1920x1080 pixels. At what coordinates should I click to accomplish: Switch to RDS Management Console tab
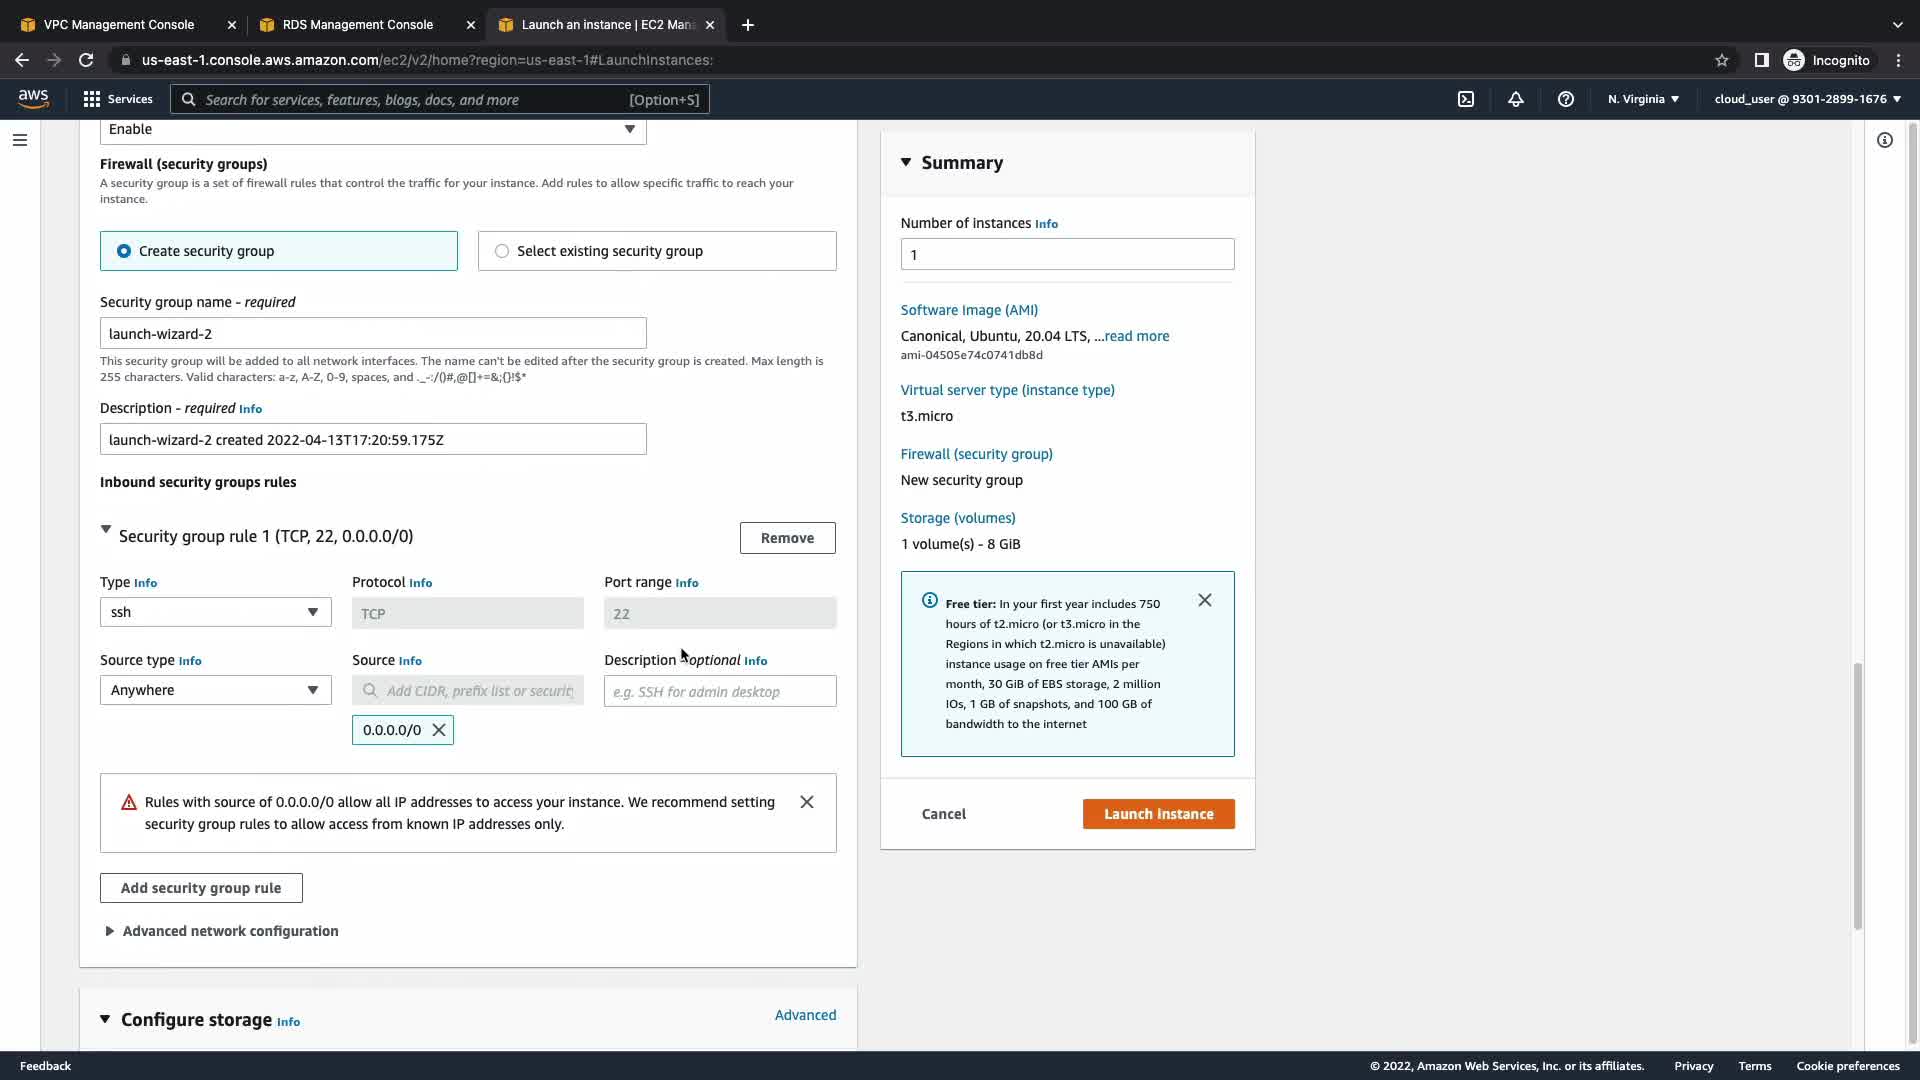coord(357,24)
